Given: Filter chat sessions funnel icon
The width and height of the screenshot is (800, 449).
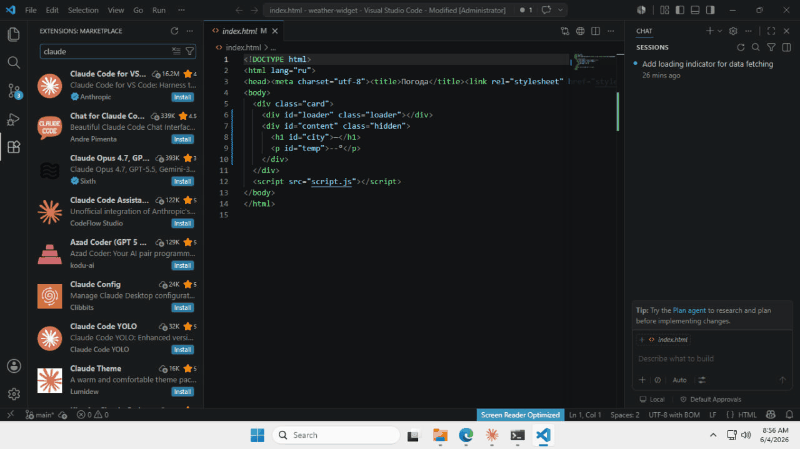Looking at the screenshot, I should (x=771, y=47).
